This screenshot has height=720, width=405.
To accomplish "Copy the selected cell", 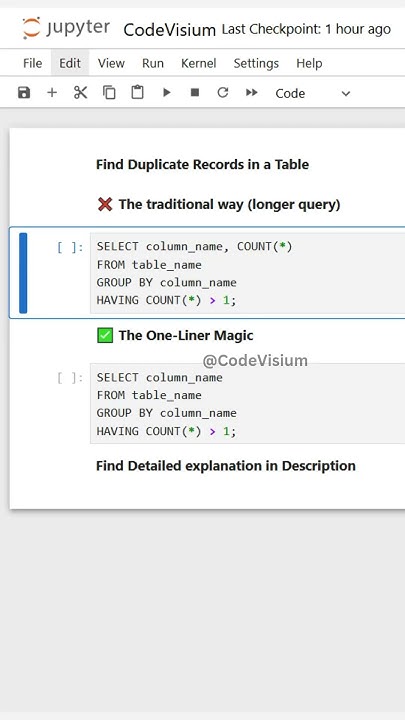I will [109, 93].
